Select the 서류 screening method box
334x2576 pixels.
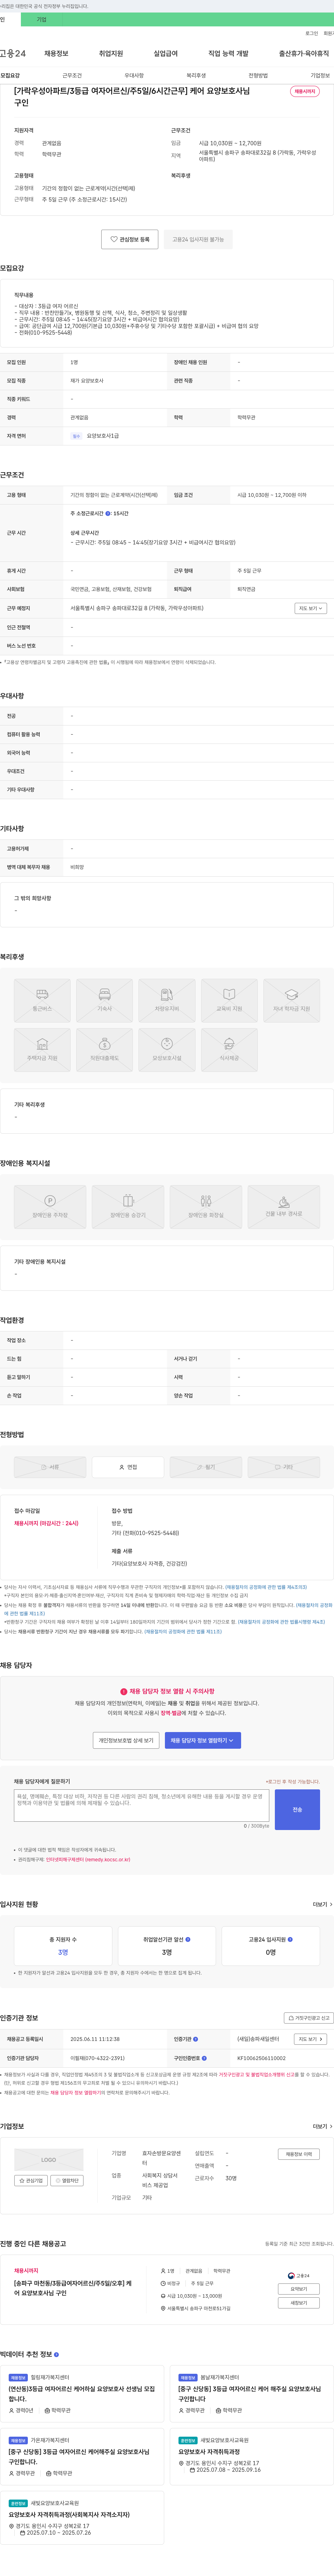50,1467
